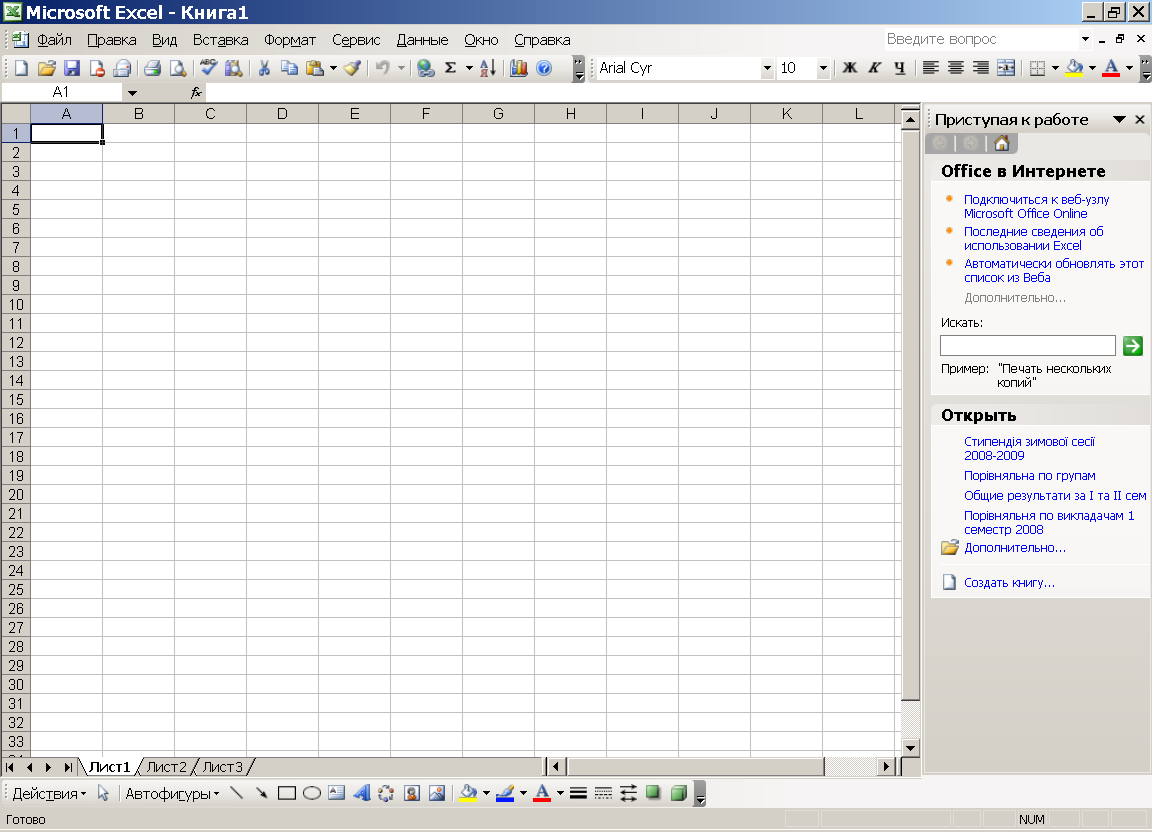Switch to the Лист3 sheet tab

click(x=223, y=767)
